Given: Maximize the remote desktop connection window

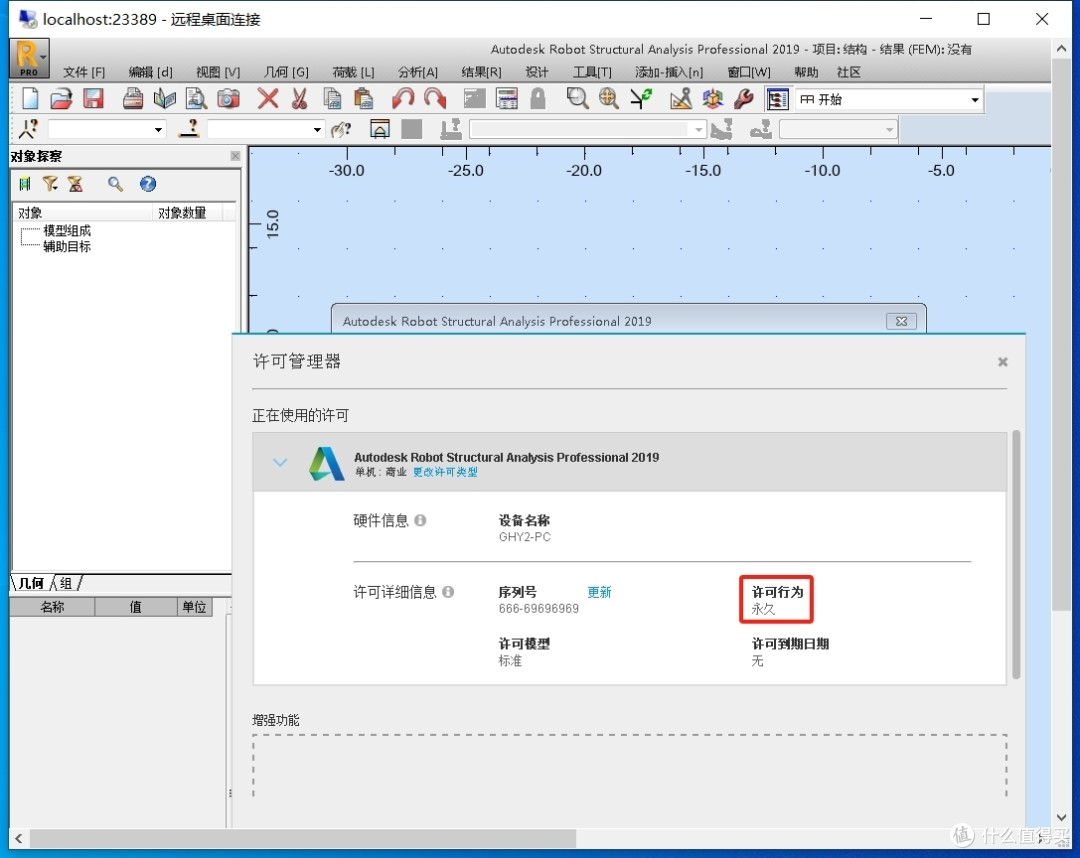Looking at the screenshot, I should tap(984, 19).
